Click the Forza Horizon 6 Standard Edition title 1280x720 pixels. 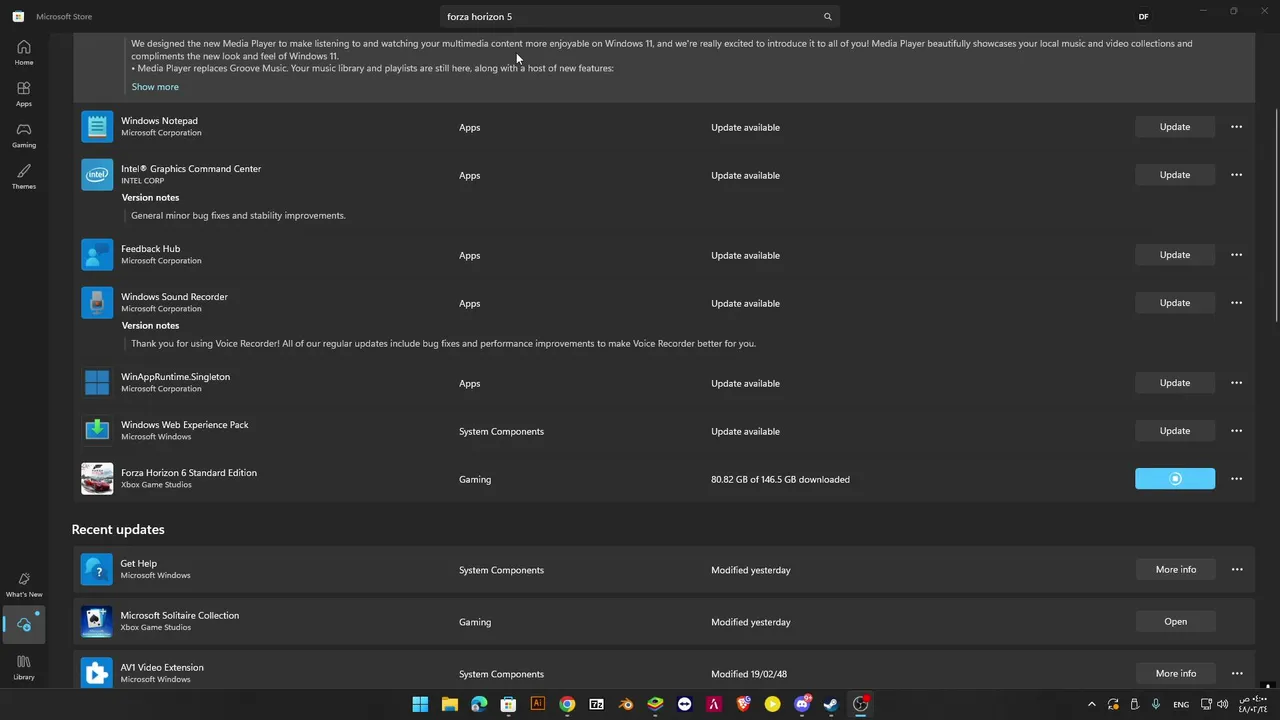point(189,473)
